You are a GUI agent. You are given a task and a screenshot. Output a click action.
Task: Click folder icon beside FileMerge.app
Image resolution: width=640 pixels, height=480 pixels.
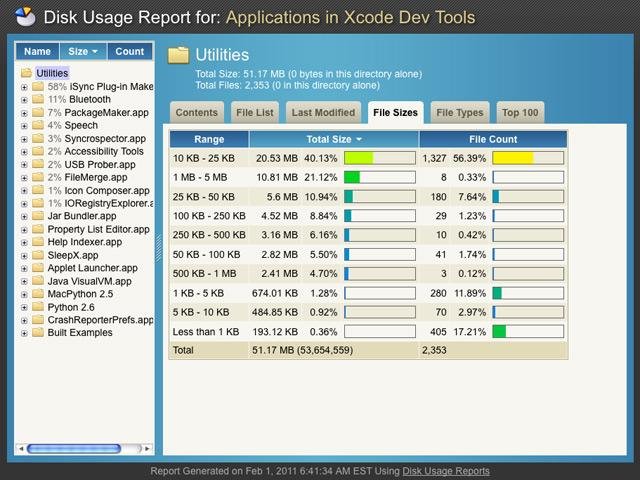(38, 177)
